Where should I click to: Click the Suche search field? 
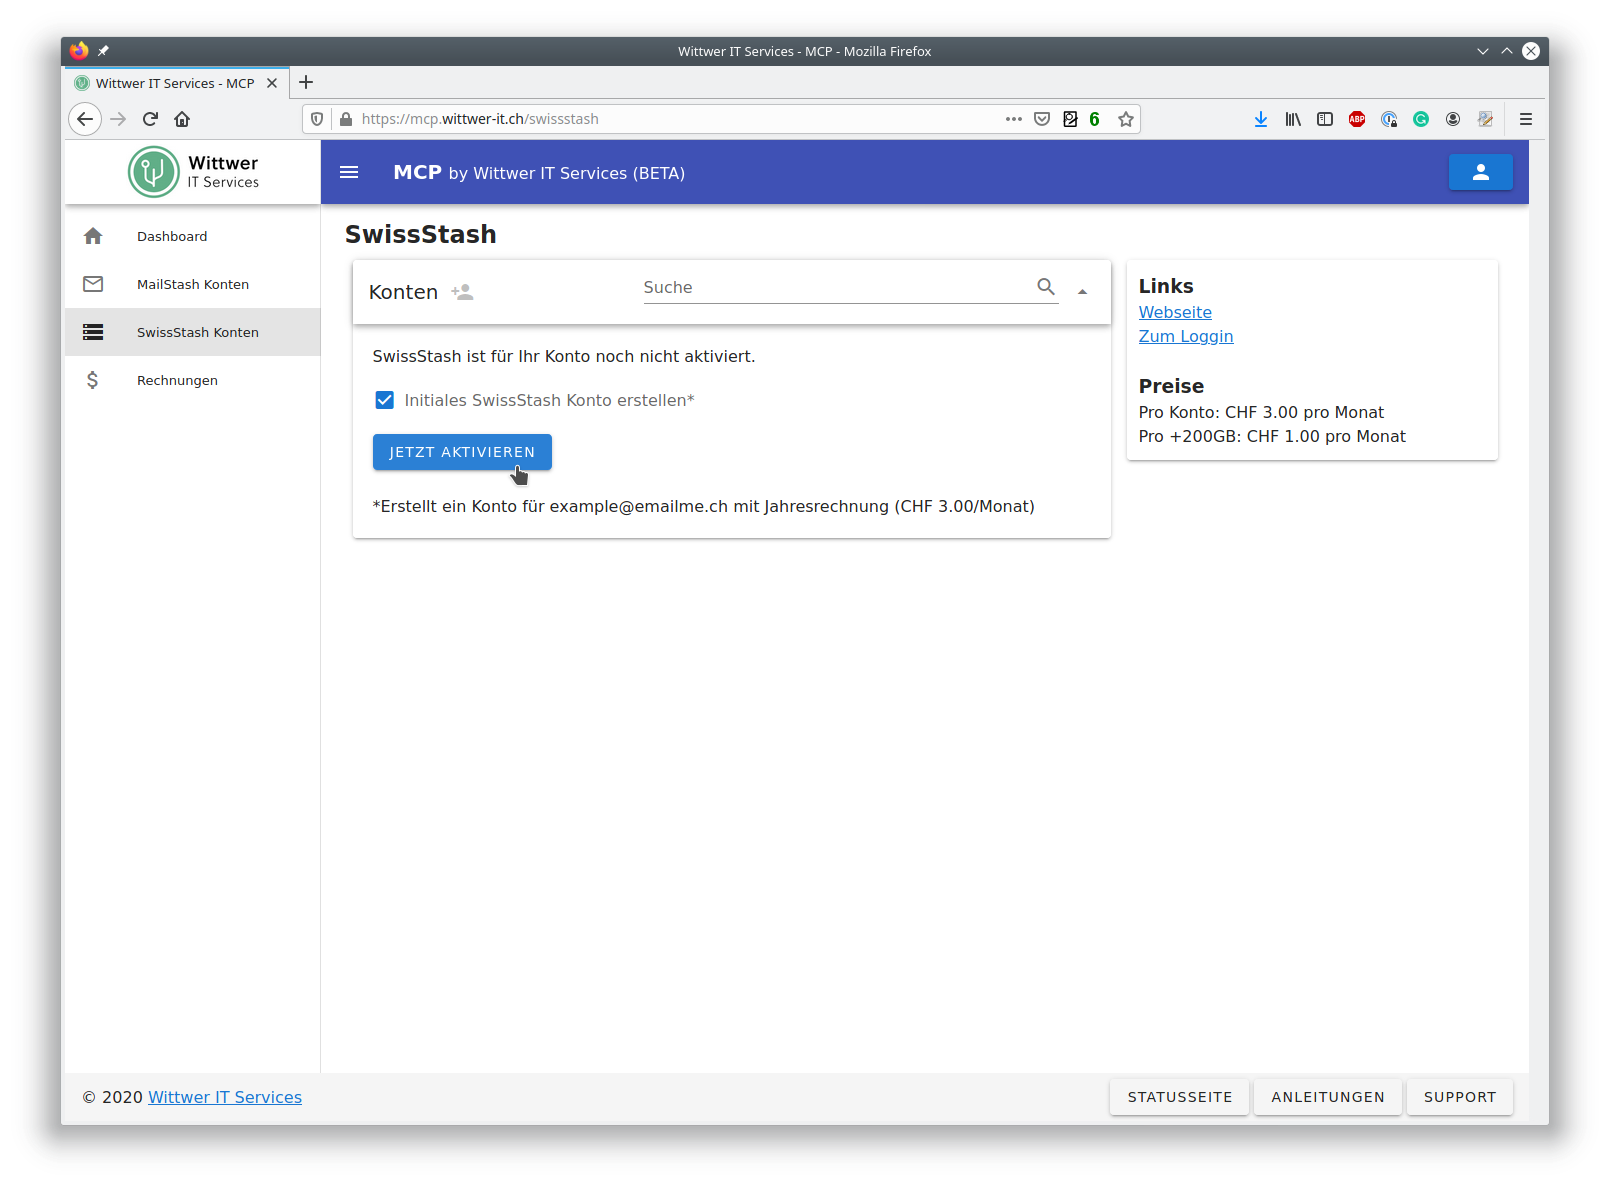tap(838, 287)
